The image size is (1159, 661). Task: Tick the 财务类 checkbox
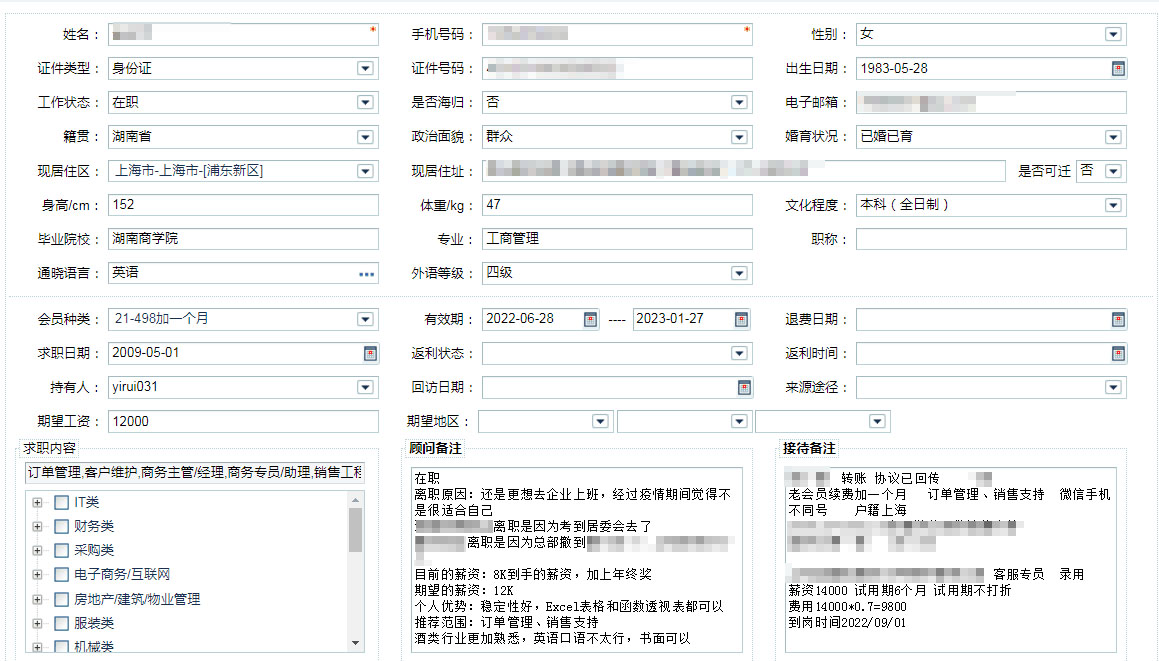point(61,526)
